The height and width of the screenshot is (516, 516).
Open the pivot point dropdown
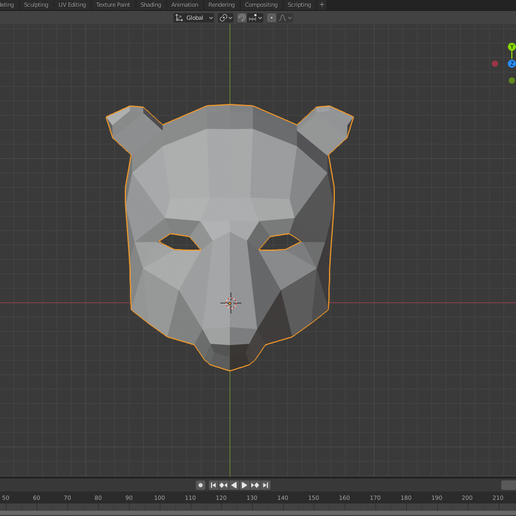point(226,18)
